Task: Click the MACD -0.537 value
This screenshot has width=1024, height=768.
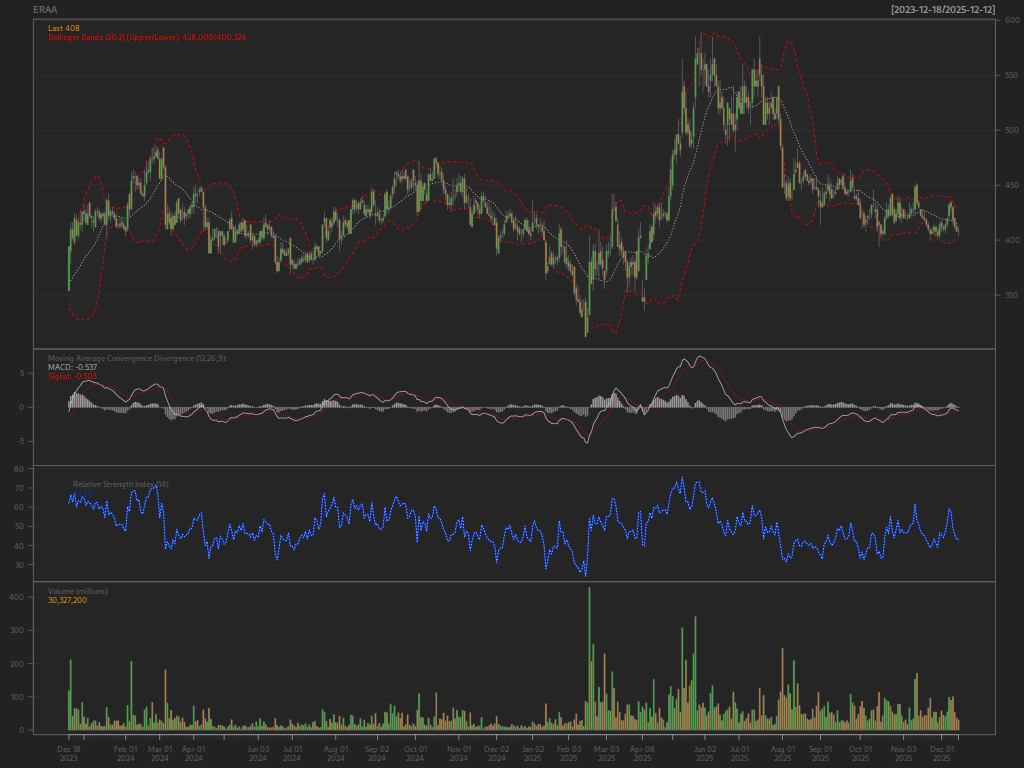Action: pos(72,367)
